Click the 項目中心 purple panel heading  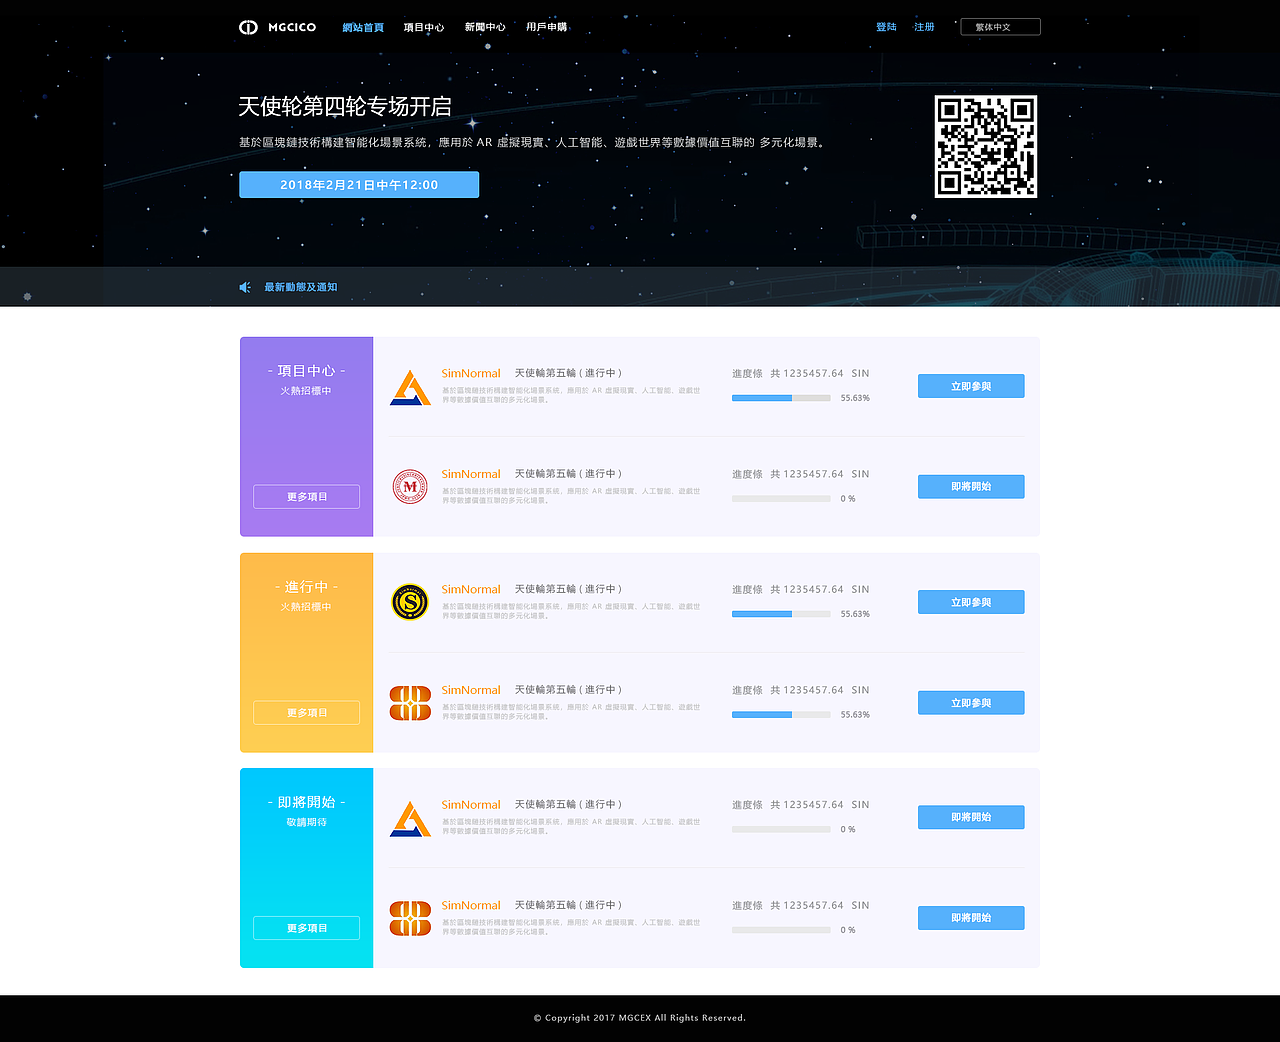click(x=306, y=371)
